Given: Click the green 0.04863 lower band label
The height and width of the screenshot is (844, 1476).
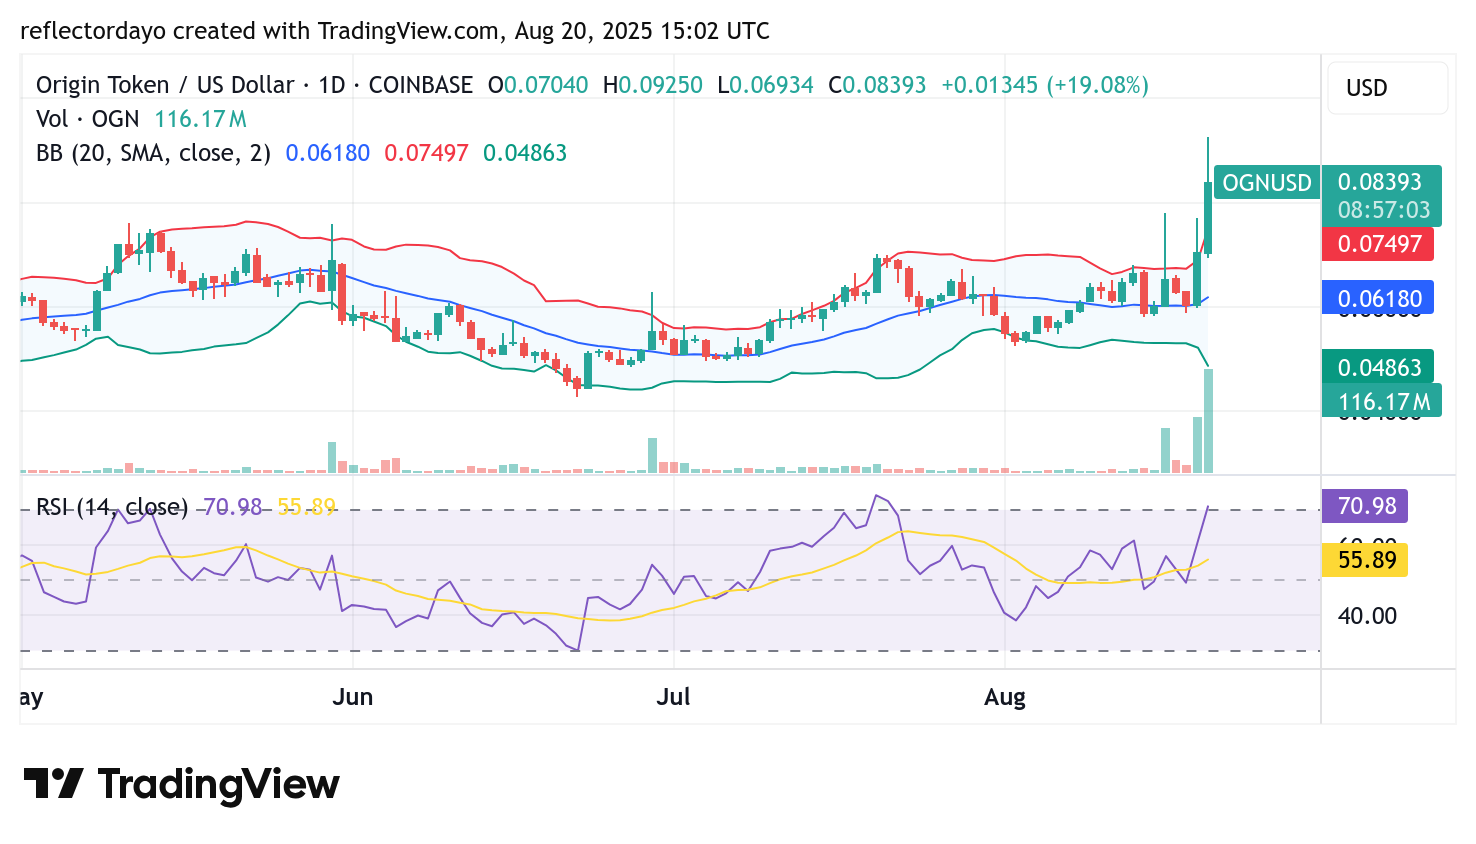Looking at the screenshot, I should pos(1378,367).
